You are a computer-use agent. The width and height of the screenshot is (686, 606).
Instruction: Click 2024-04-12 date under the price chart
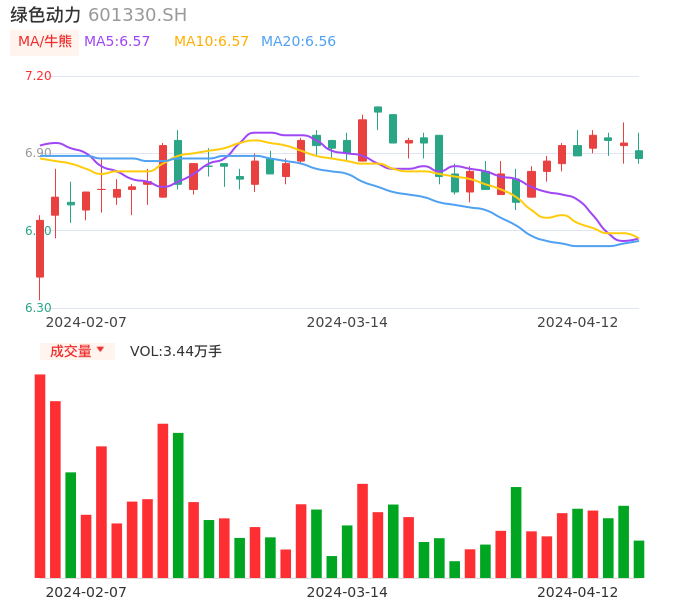tap(578, 322)
